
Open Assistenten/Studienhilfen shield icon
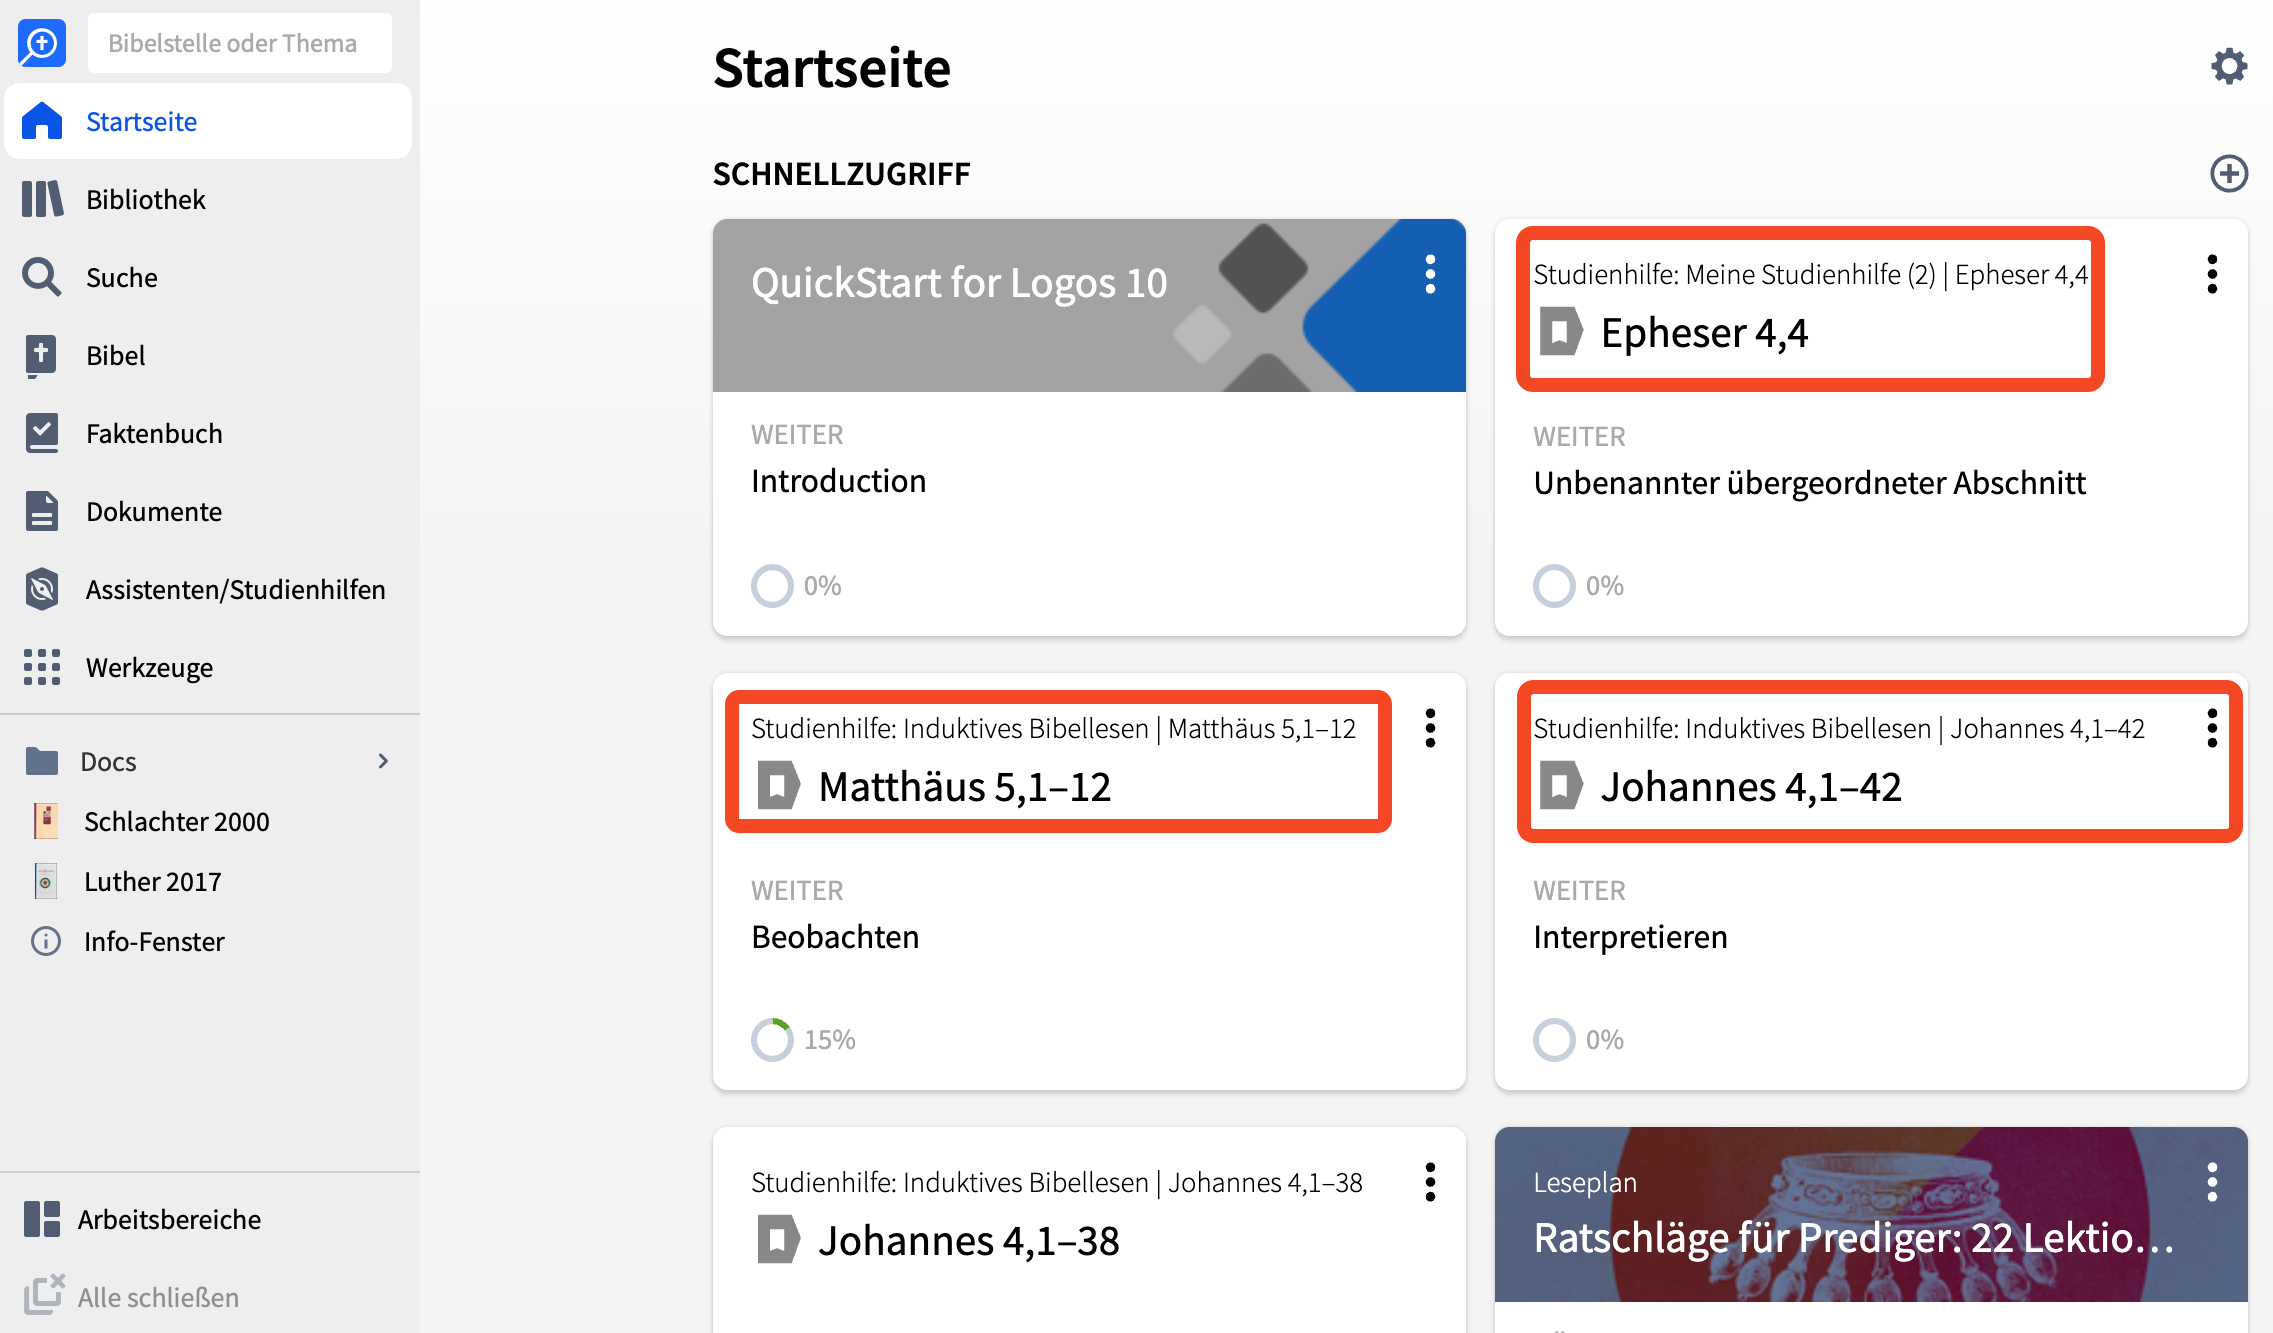[42, 589]
